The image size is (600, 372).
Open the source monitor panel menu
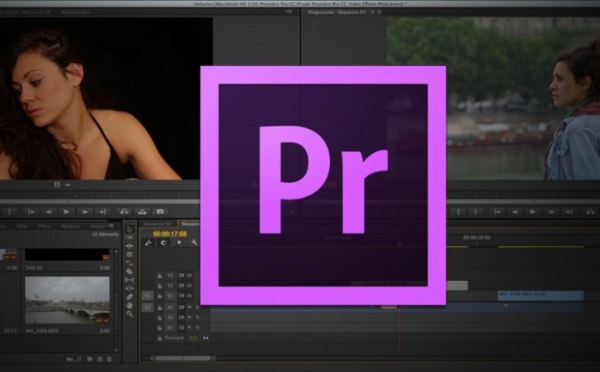(289, 12)
